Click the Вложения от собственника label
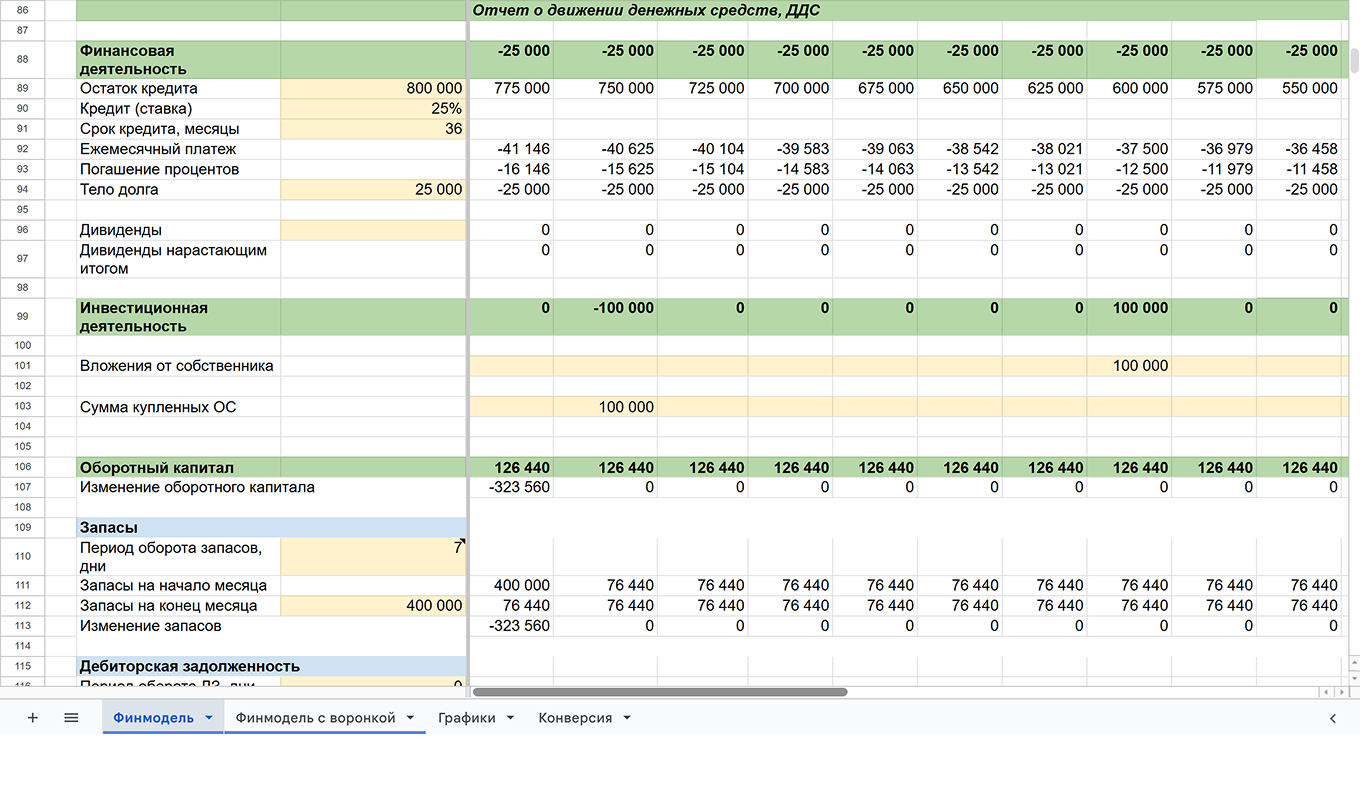Screen dimensions: 1360x785 [x=176, y=366]
